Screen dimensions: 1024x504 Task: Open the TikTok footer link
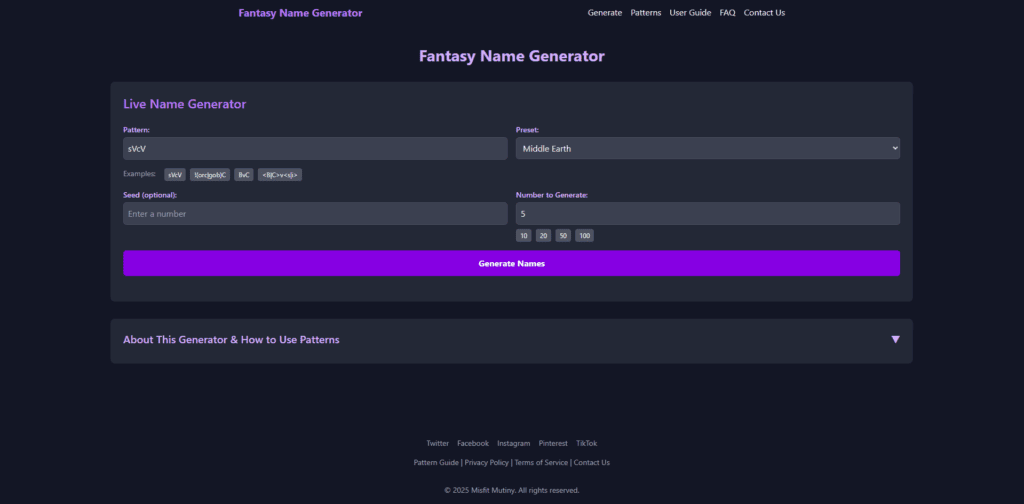[586, 443]
